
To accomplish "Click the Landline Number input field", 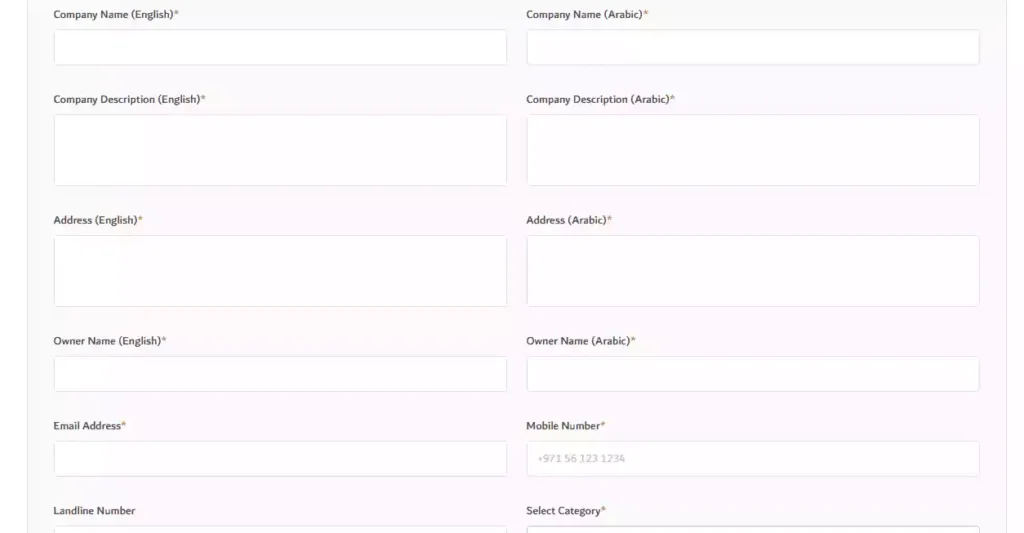I will pyautogui.click(x=280, y=529).
